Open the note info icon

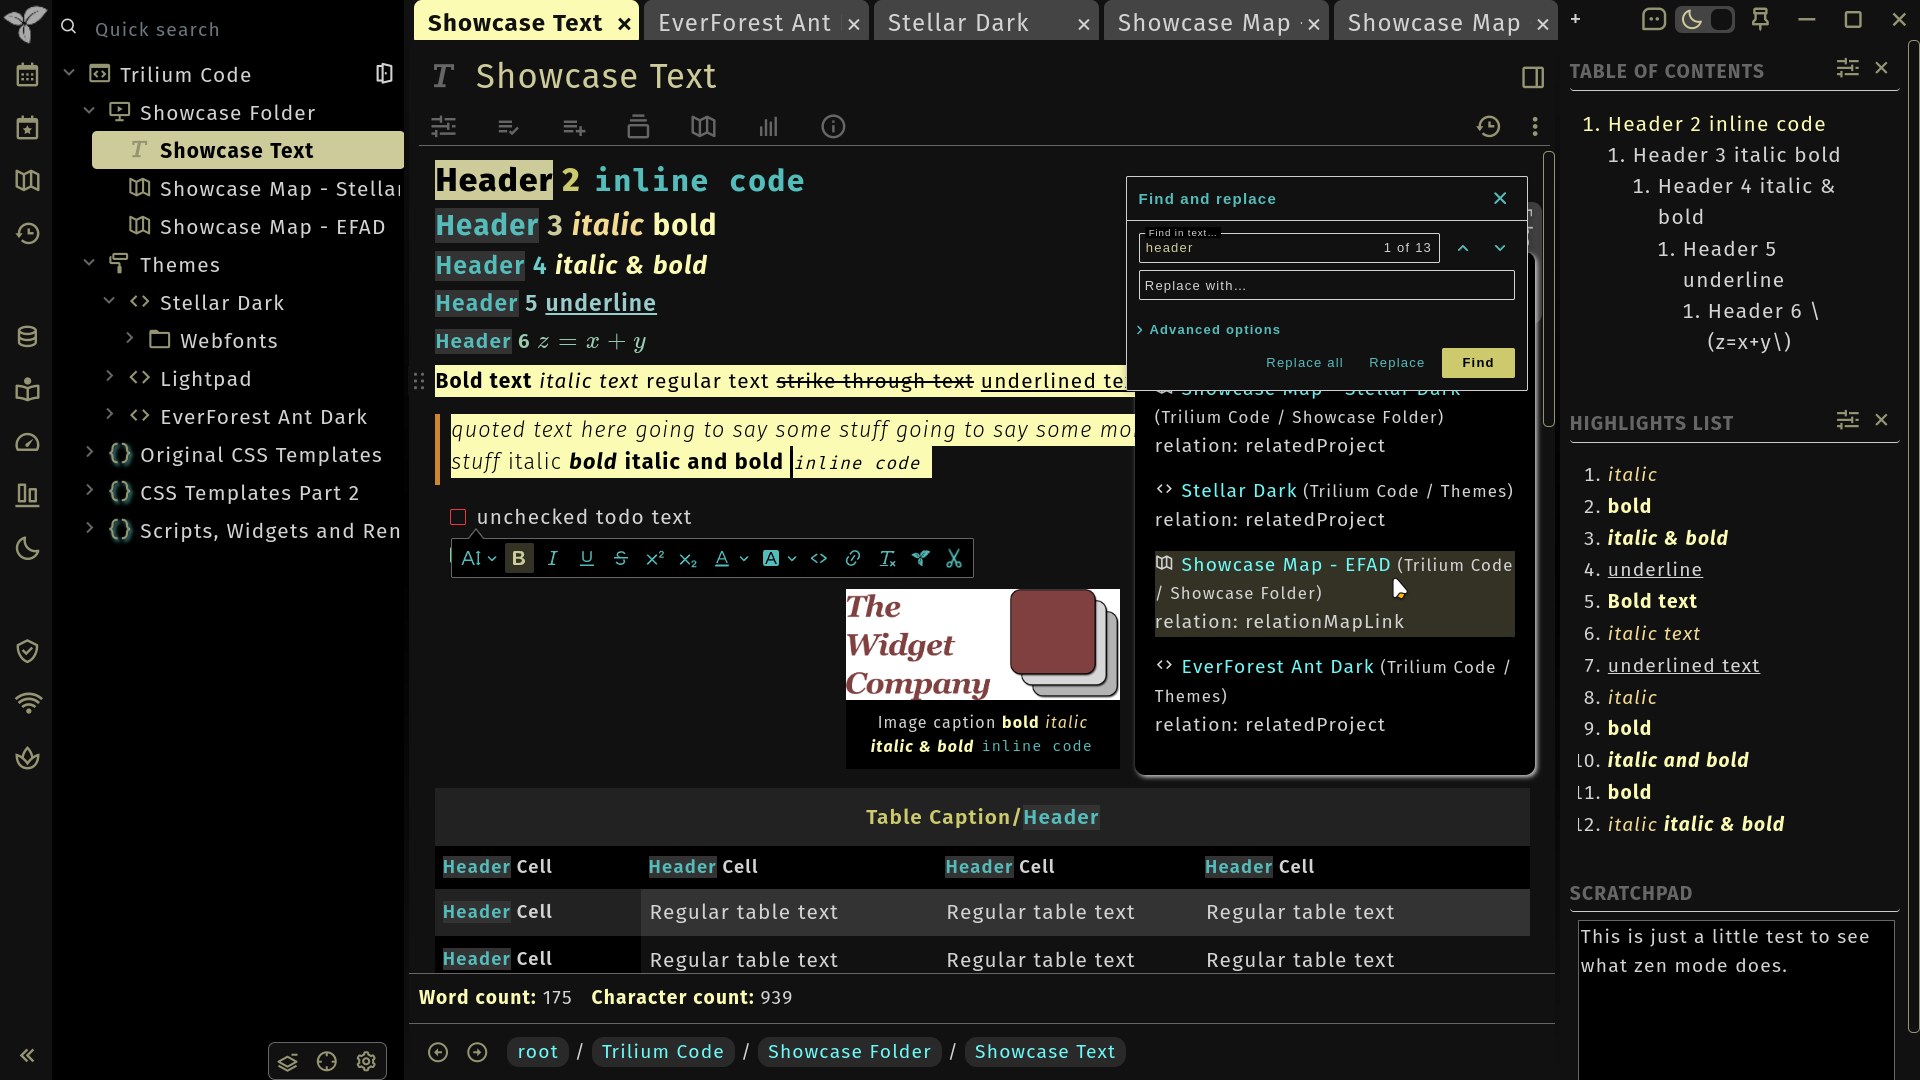coord(833,127)
